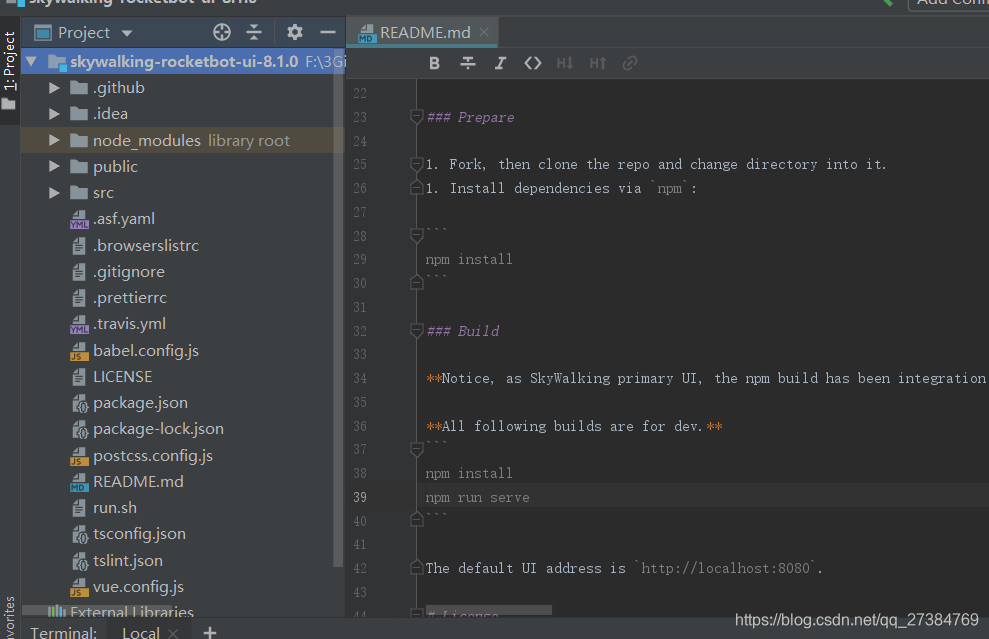The width and height of the screenshot is (989, 639).
Task: Close the Local terminal tab
Action: [173, 633]
